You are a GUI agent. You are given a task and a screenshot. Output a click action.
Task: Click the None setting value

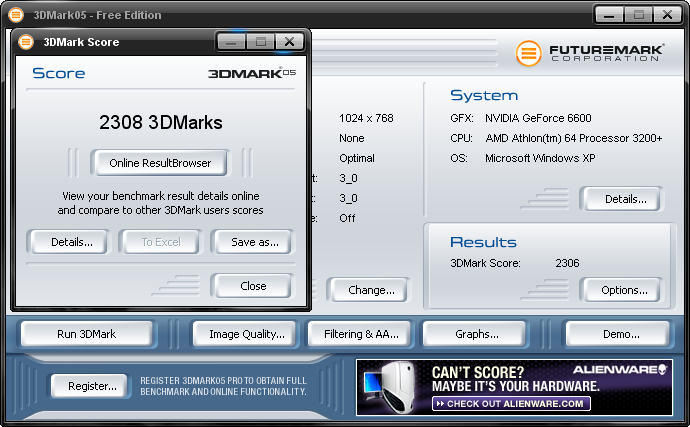[352, 138]
